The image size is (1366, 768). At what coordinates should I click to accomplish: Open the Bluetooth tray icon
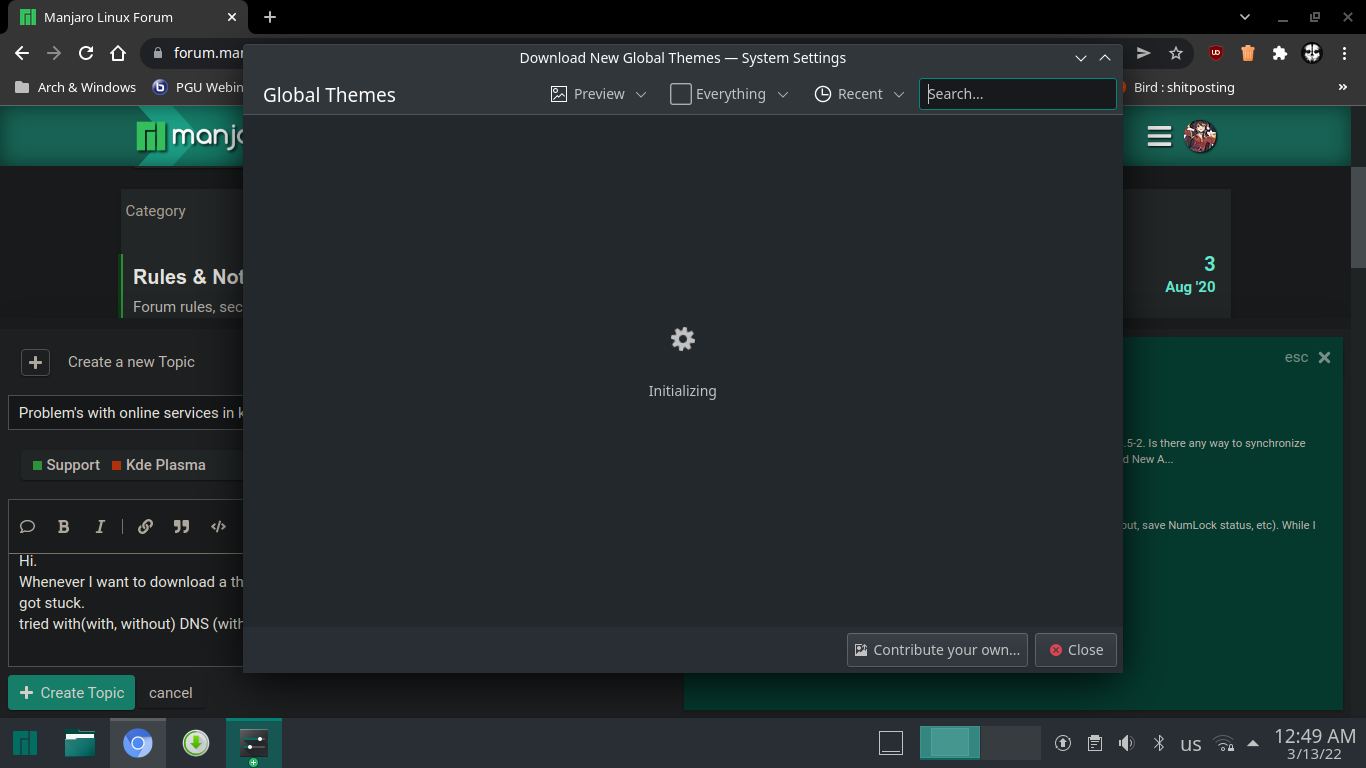click(x=1159, y=743)
